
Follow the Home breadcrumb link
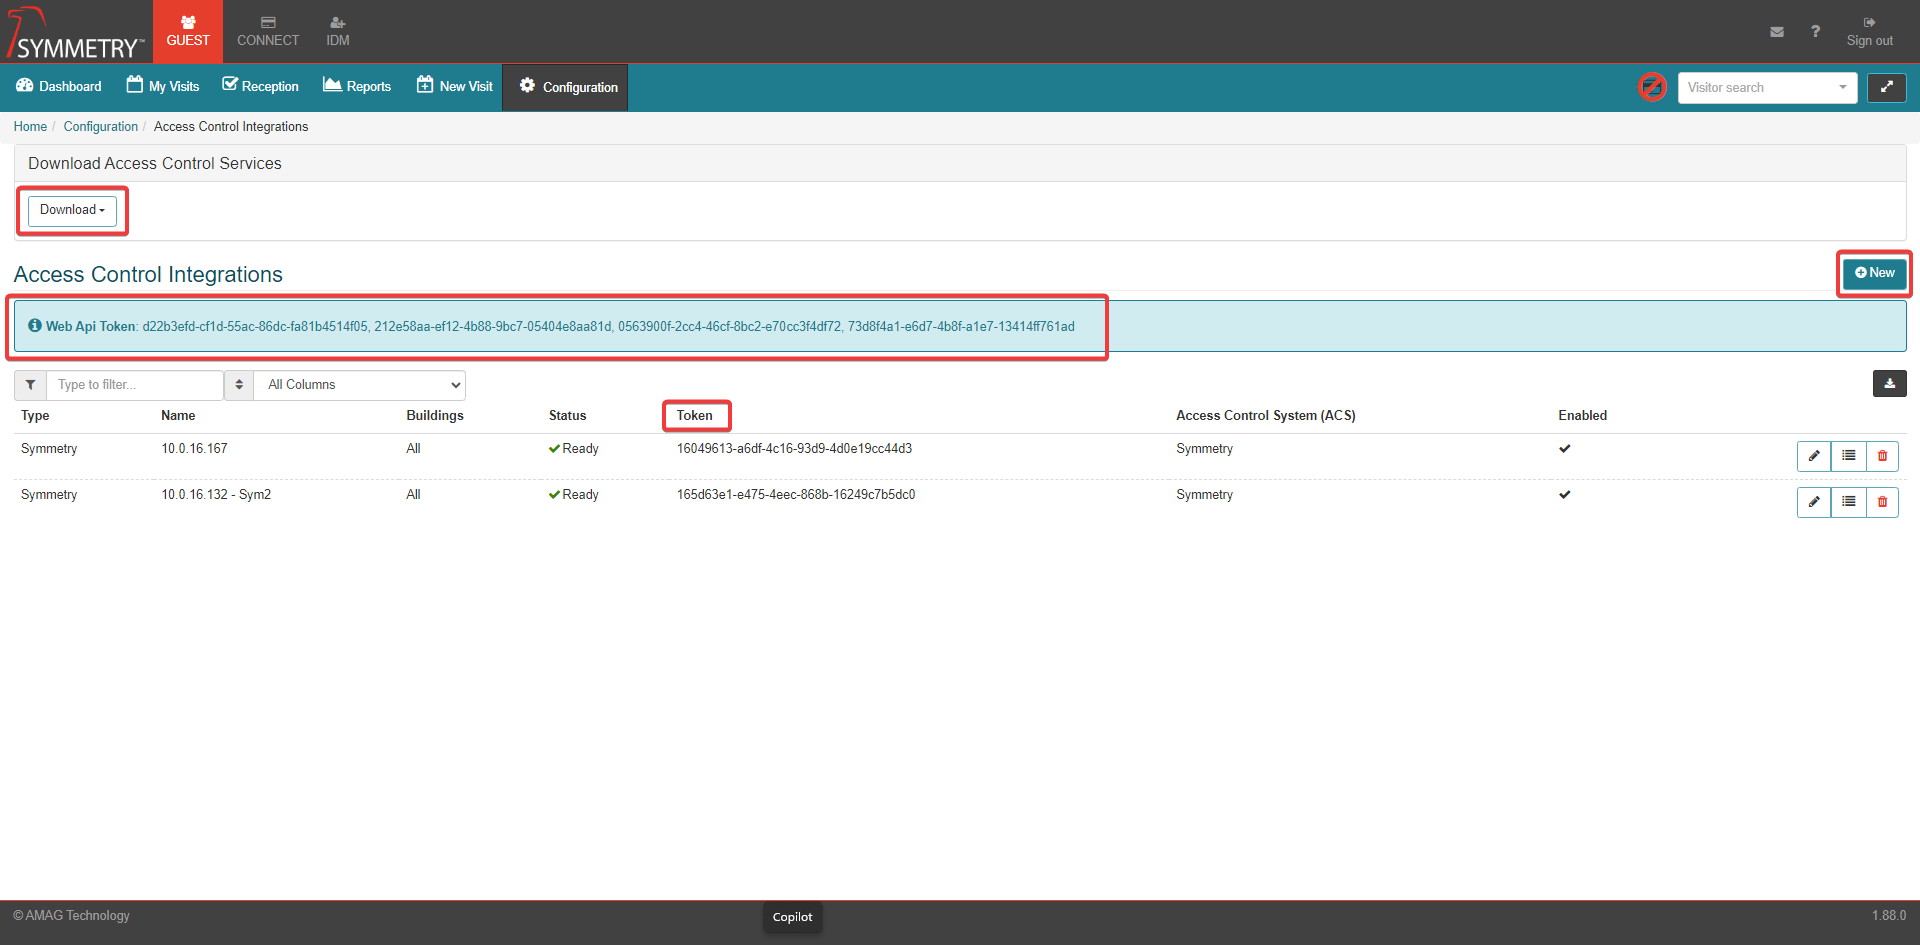point(30,126)
